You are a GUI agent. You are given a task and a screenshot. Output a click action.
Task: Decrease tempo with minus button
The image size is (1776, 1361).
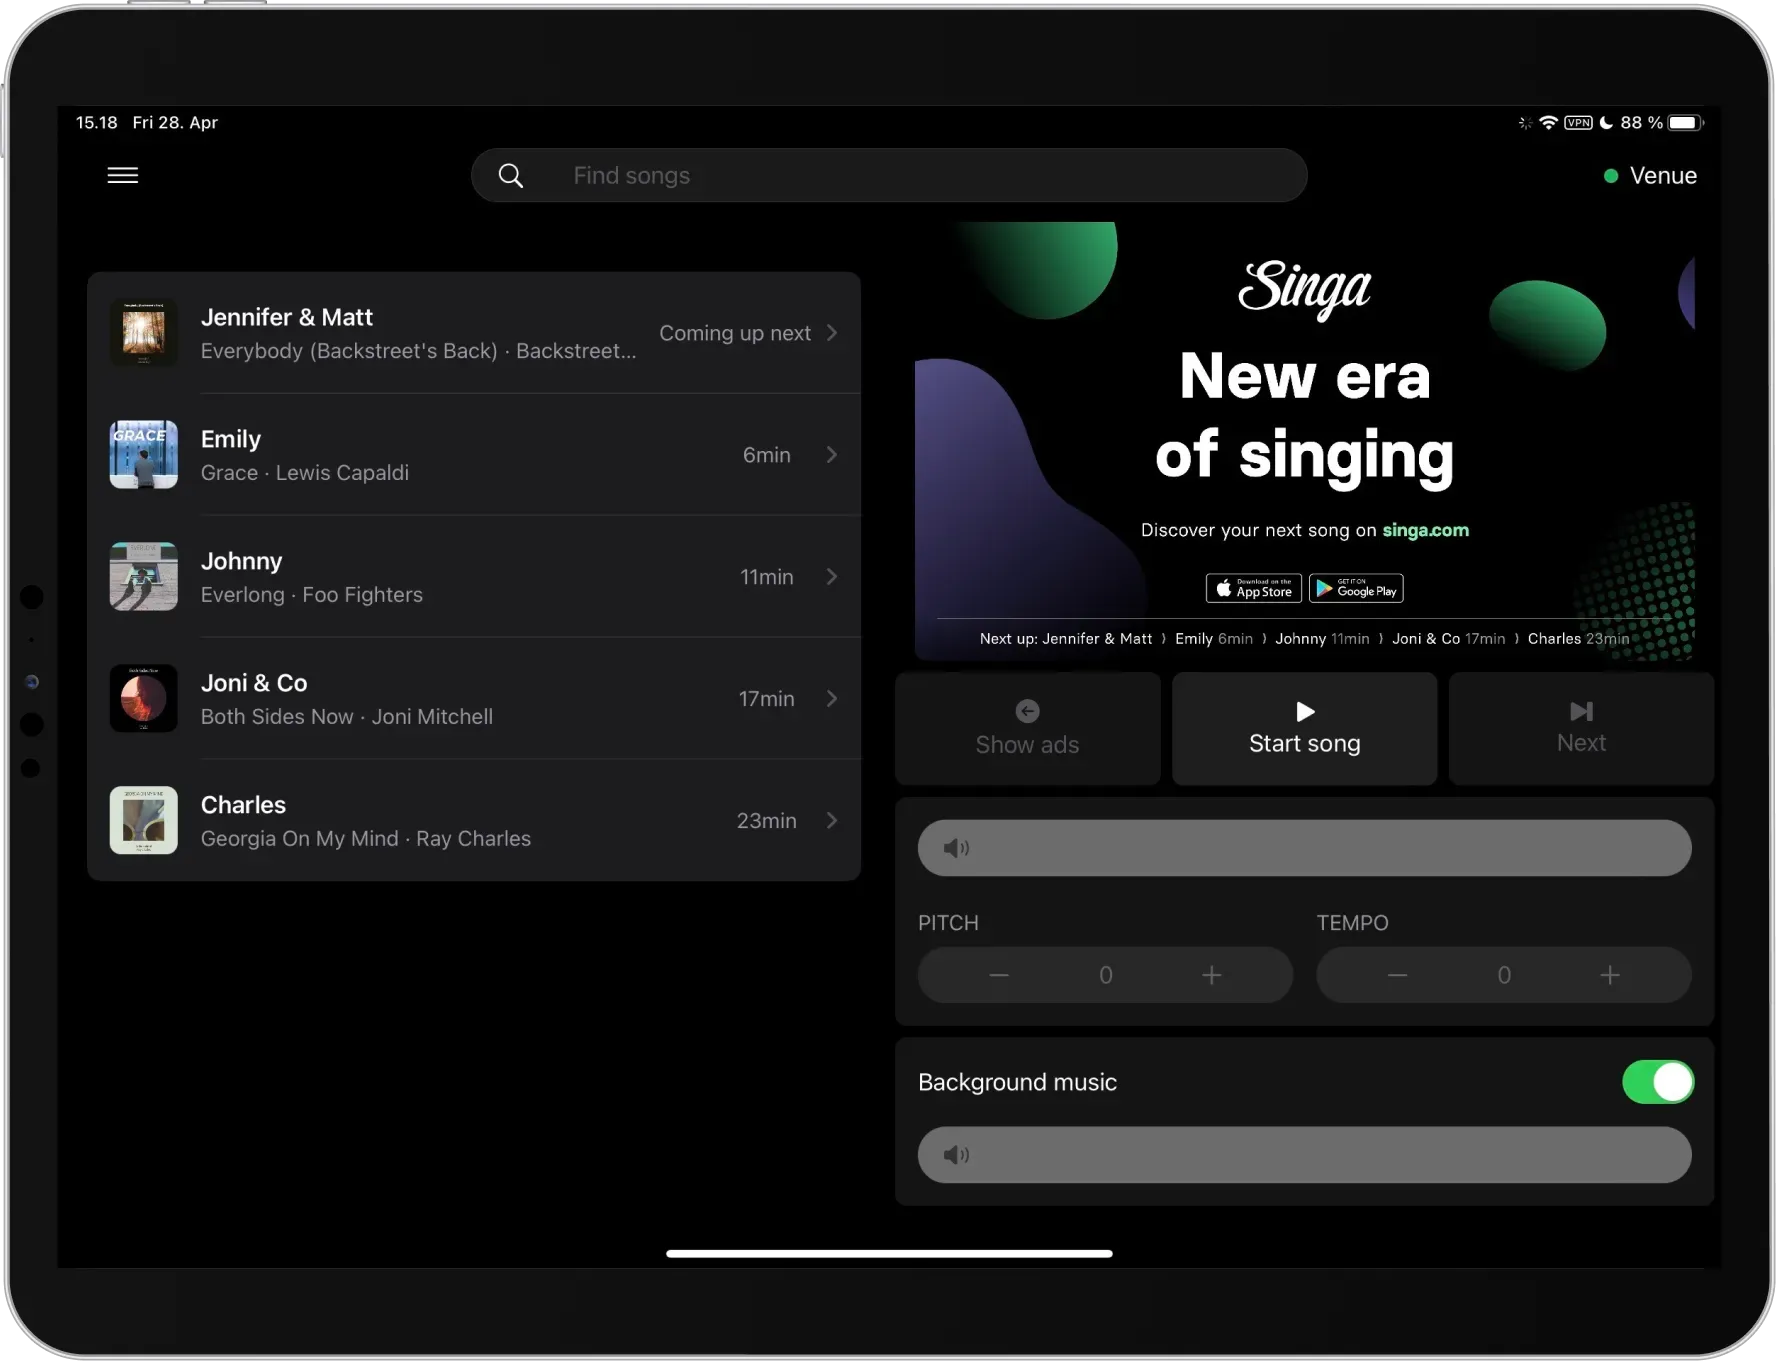tap(1398, 975)
